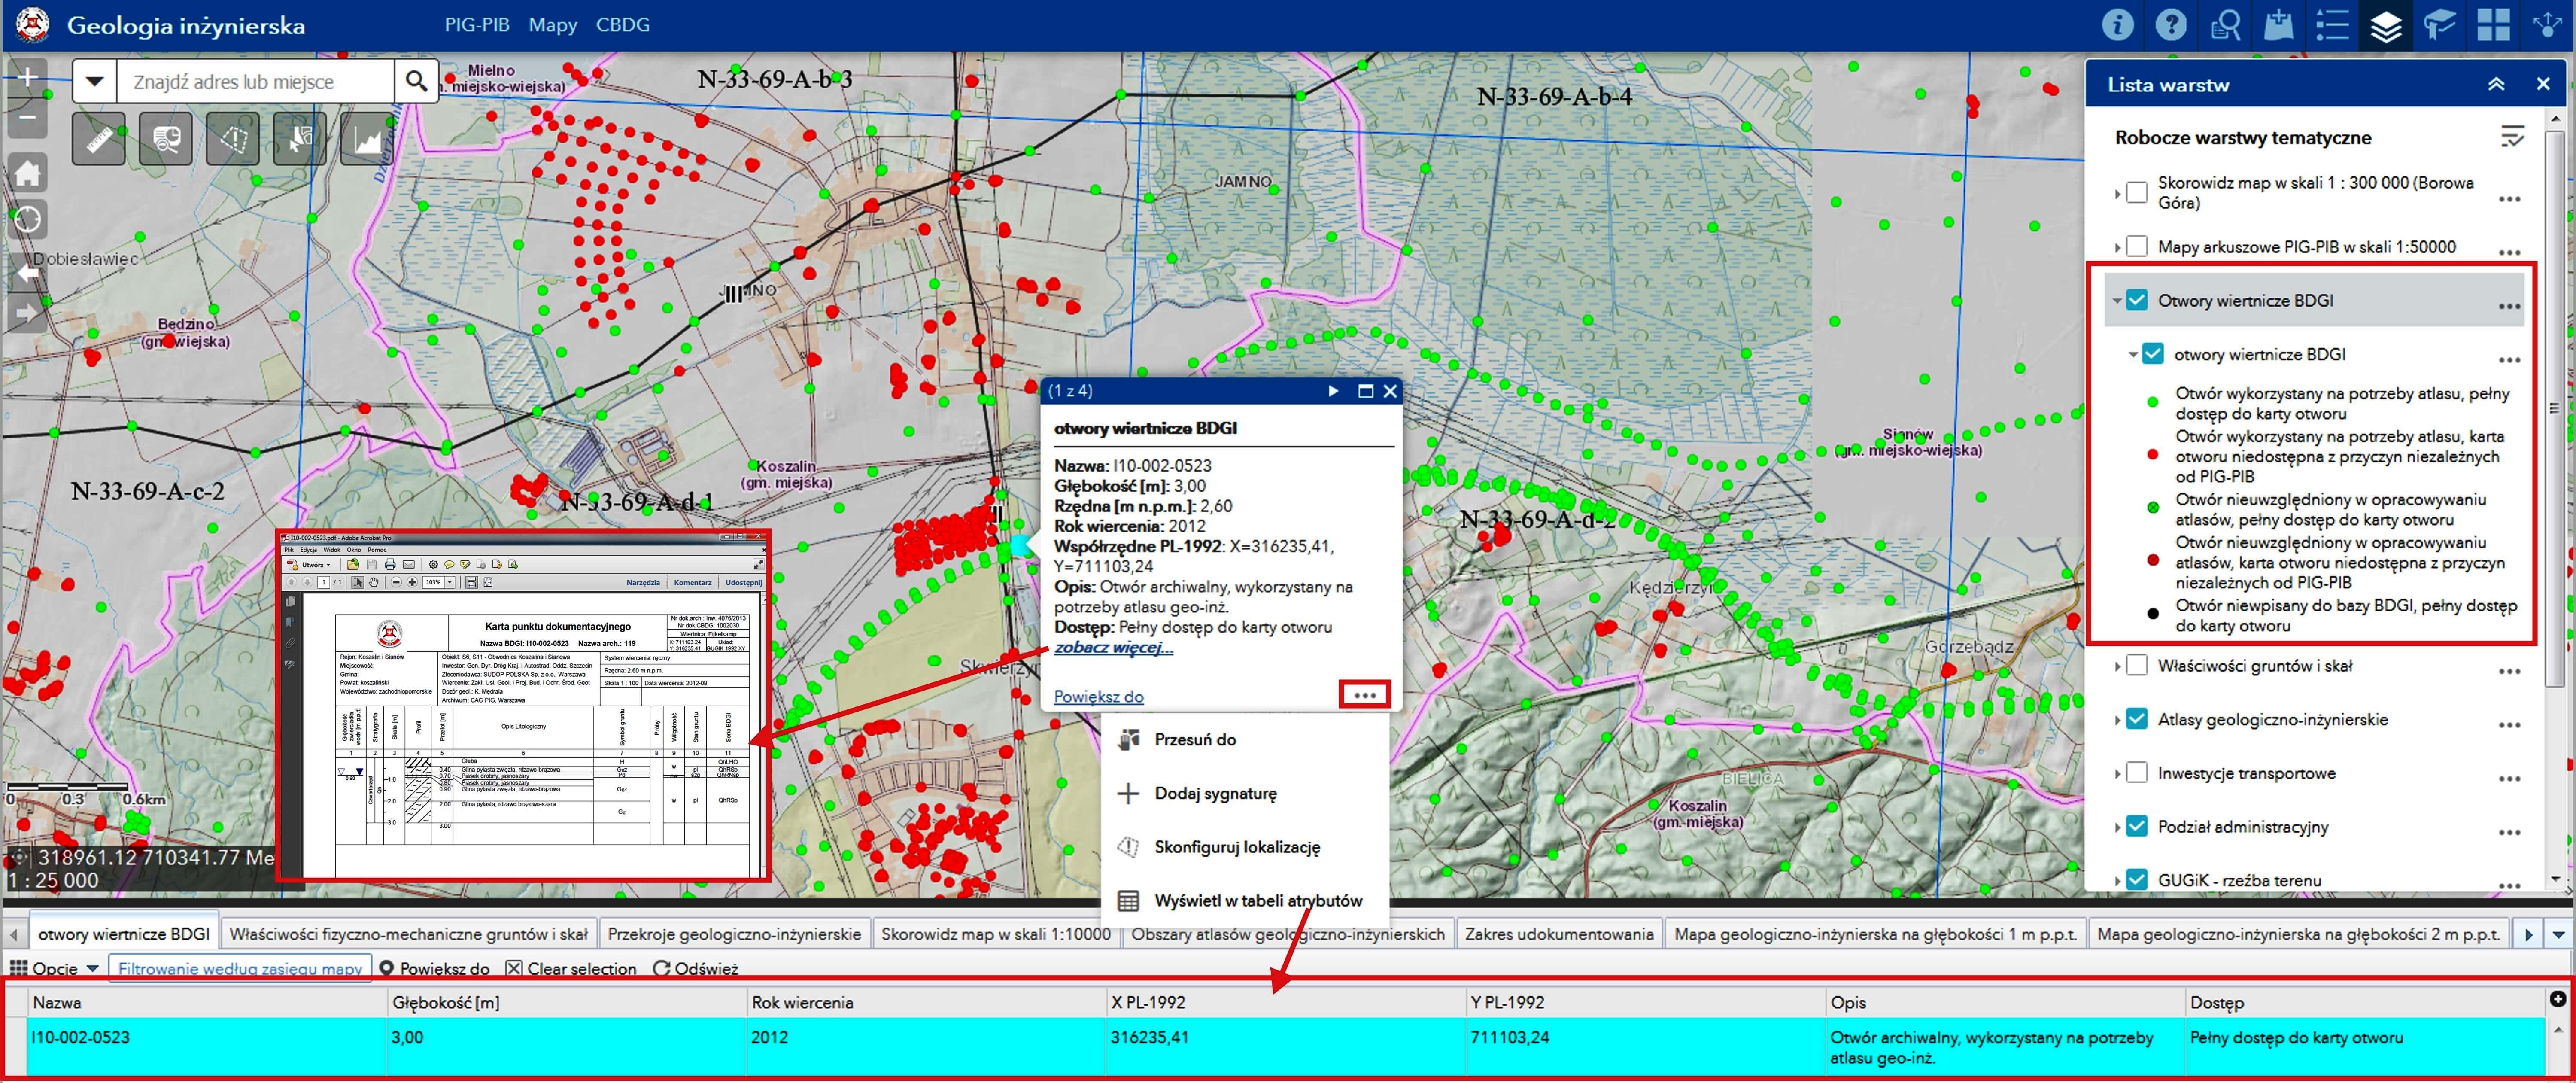Switch to Przekroje geologiczno-inżynierskie tab
Screen dimensions: 2576x1083
734,934
